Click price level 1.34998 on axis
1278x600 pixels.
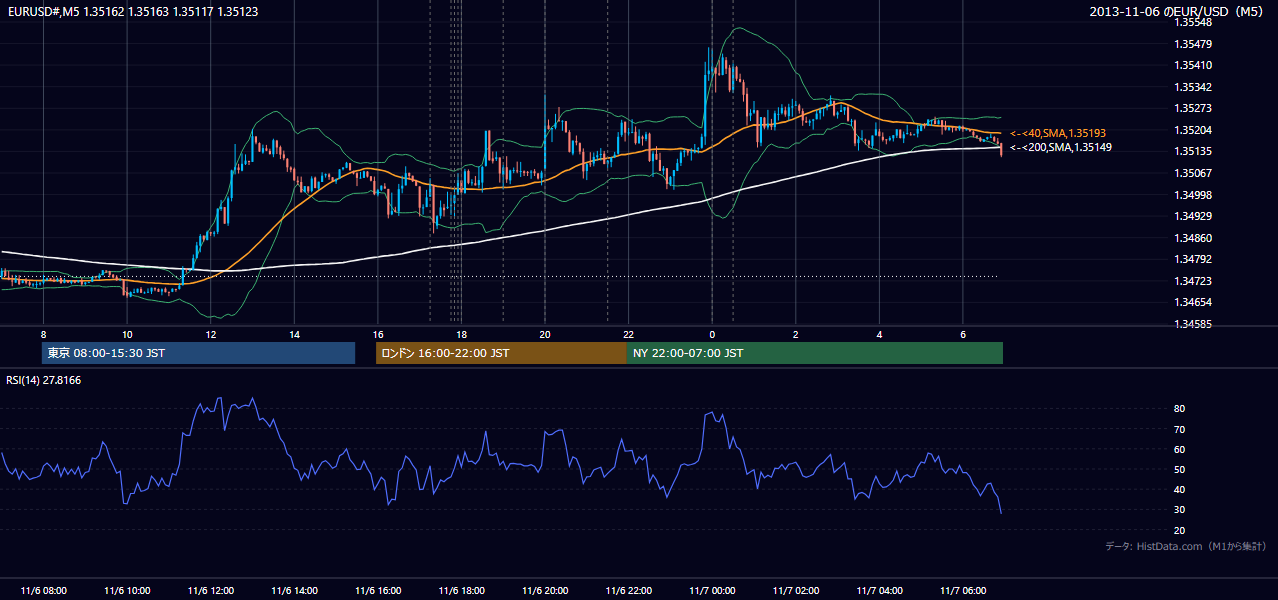[x=1193, y=195]
